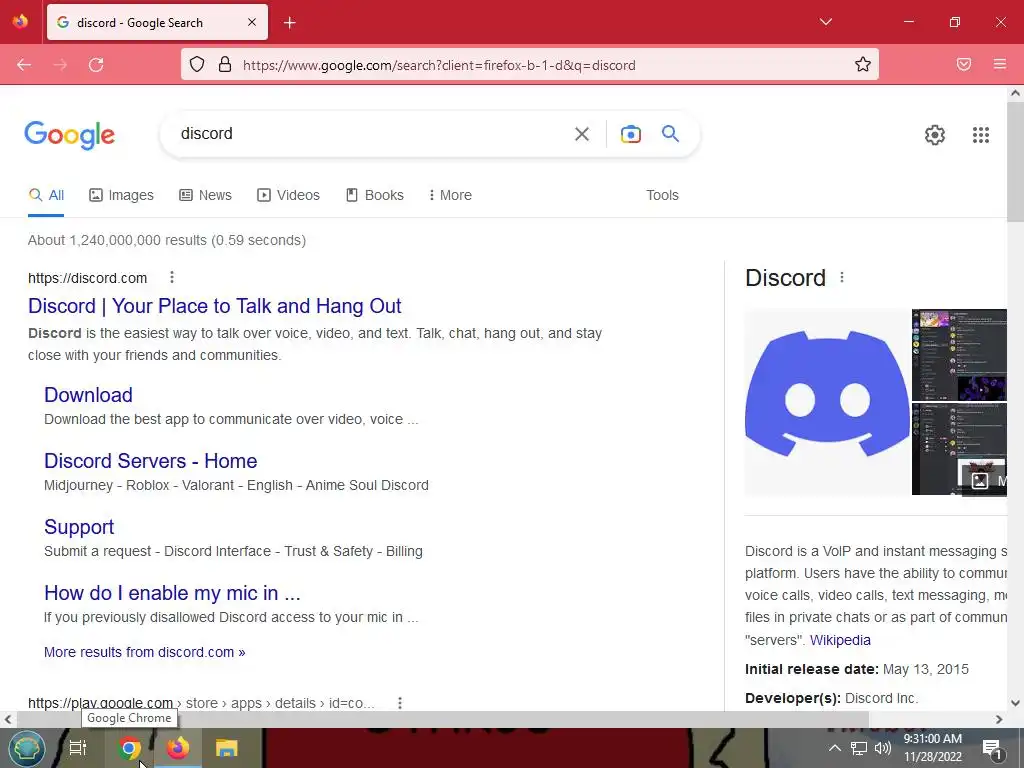Clear the Google search box text
This screenshot has width=1024, height=768.
click(581, 134)
